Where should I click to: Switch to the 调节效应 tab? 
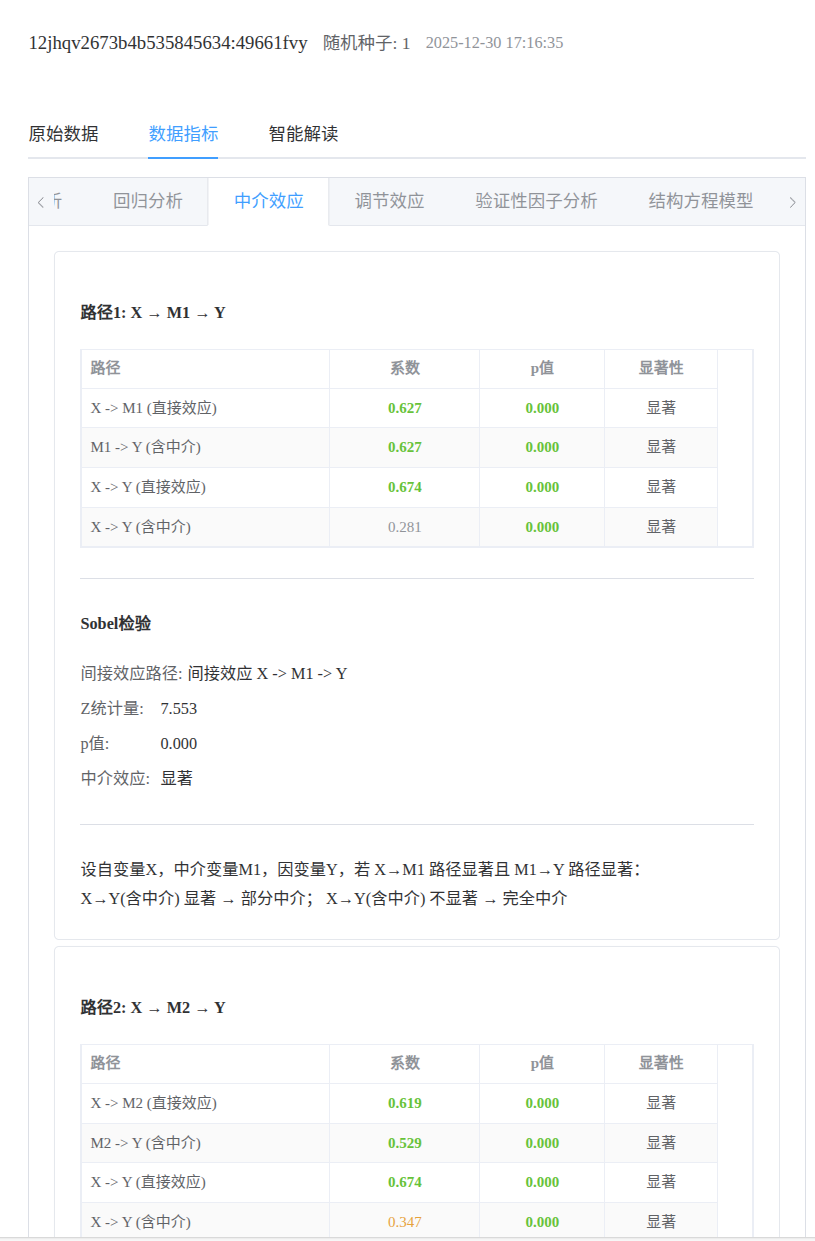(389, 202)
